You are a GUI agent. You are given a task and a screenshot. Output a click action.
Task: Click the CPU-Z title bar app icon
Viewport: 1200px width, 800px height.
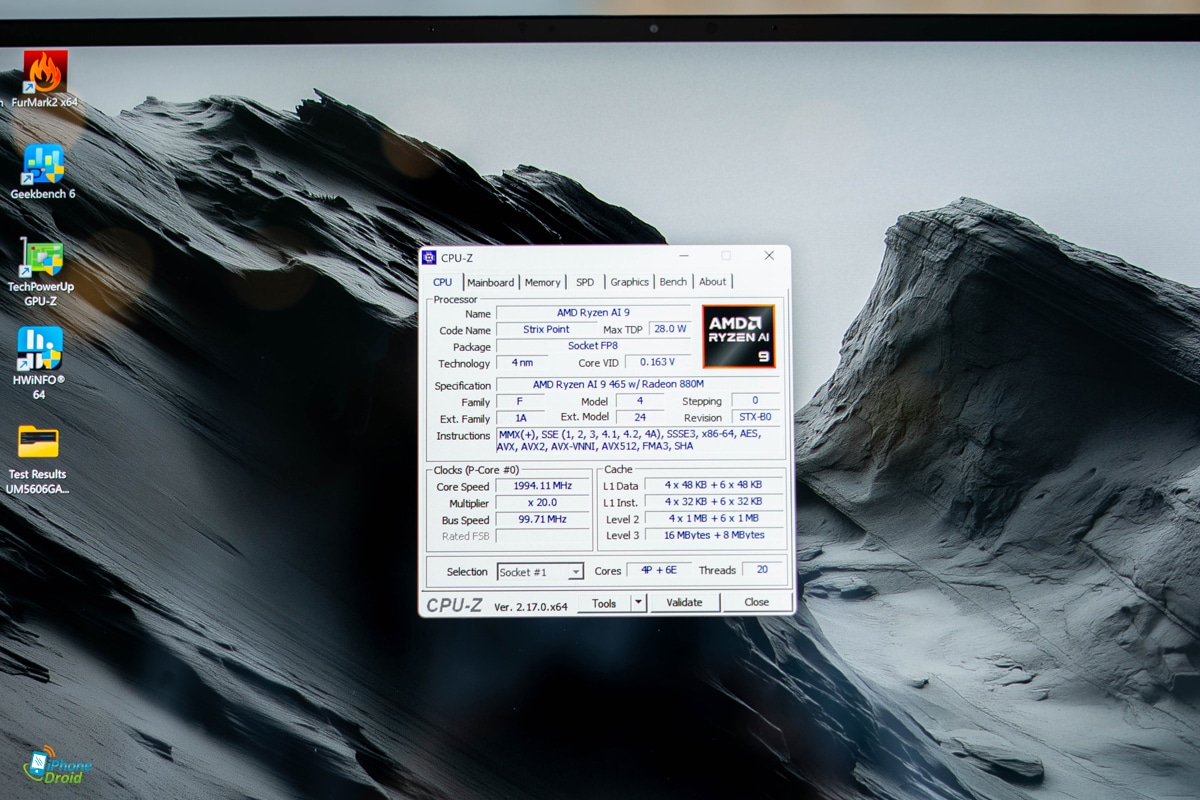point(429,258)
